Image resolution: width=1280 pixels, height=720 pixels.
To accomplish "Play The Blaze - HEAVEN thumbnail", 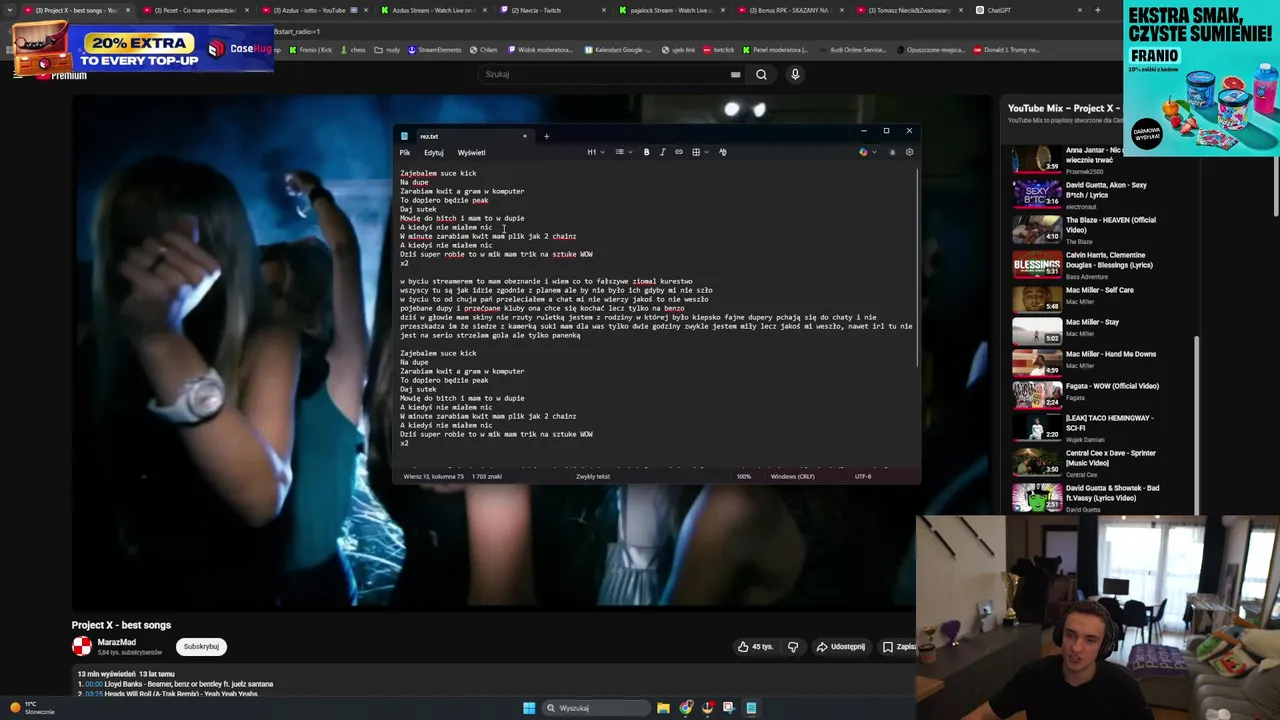I will pos(1036,229).
